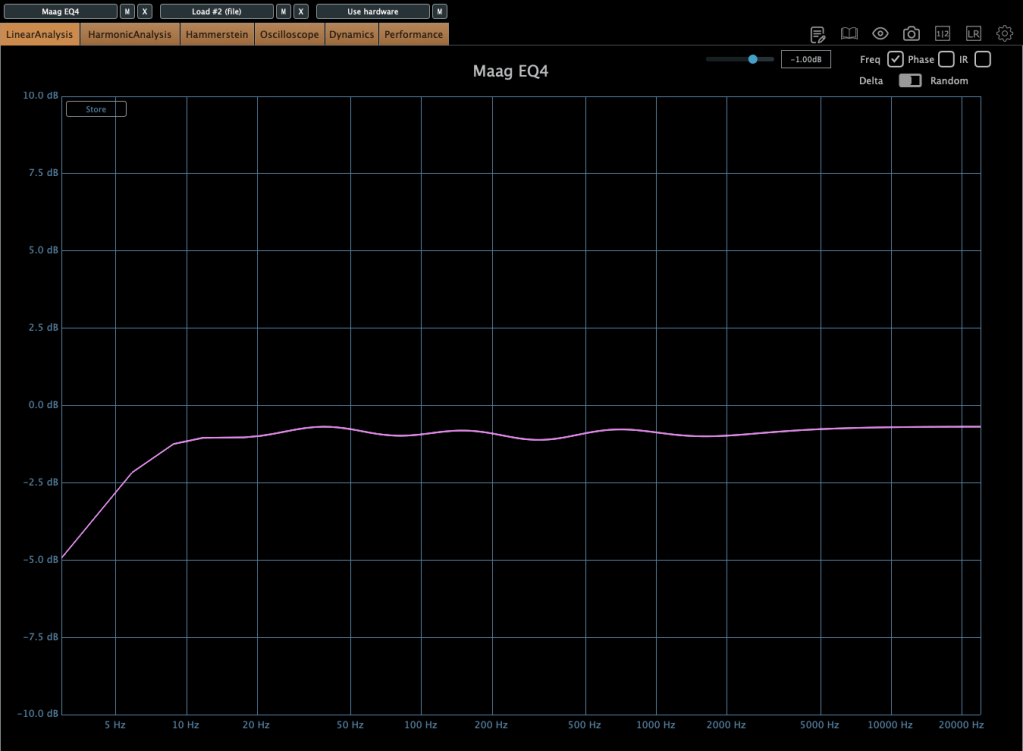
Task: Click the LR stereo channel icon
Action: pyautogui.click(x=973, y=34)
